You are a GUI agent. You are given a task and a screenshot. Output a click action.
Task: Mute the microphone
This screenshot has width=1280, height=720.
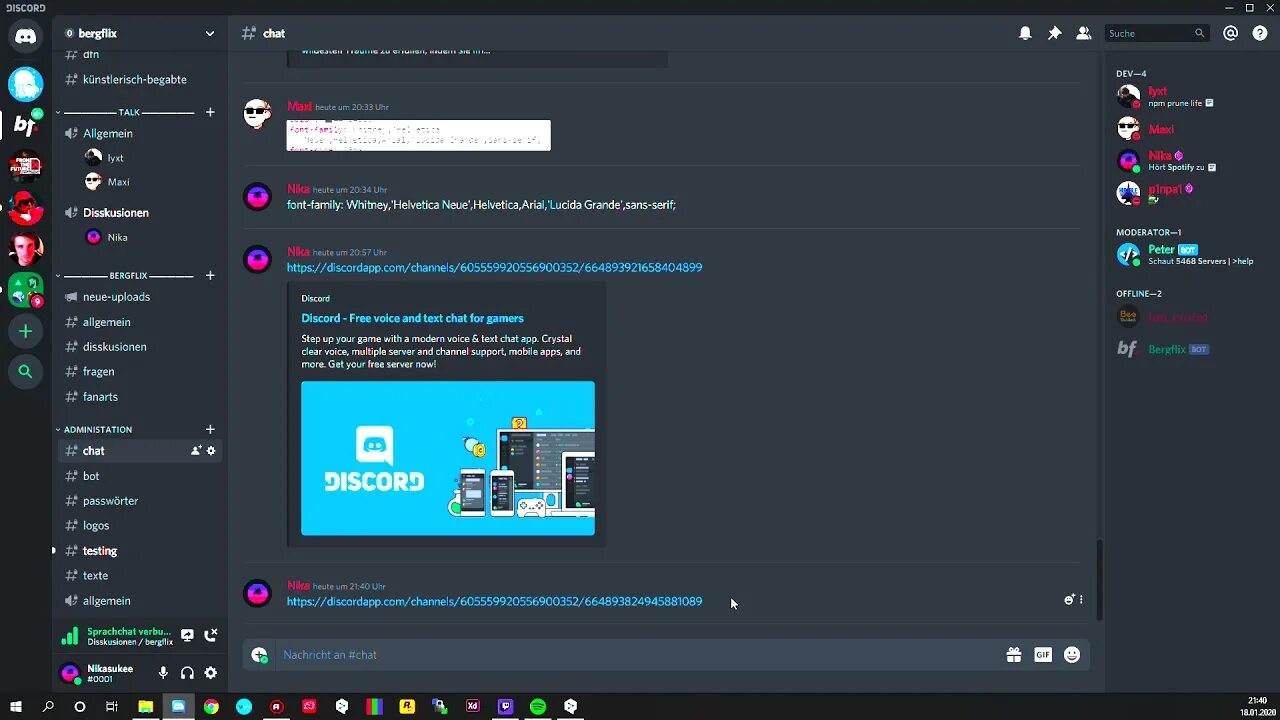pos(163,673)
